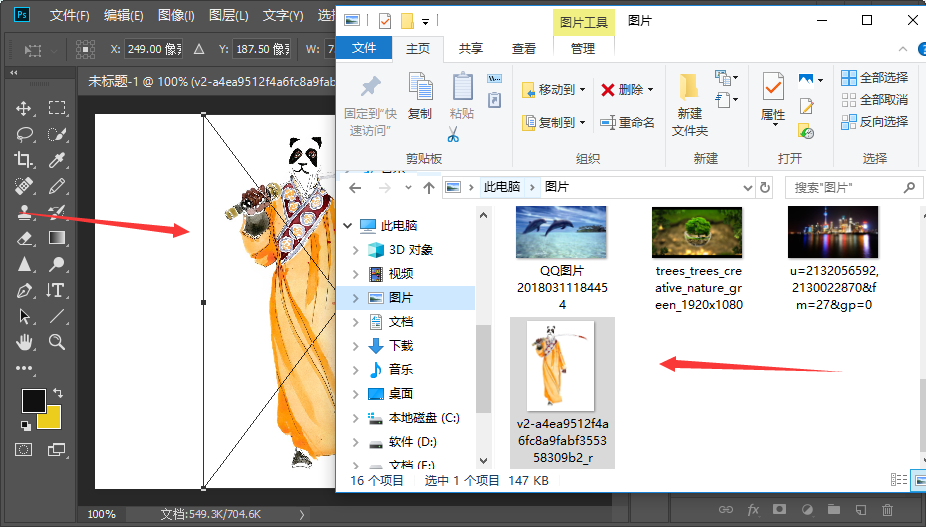
Task: Click the X position field in options bar
Action: coord(154,49)
